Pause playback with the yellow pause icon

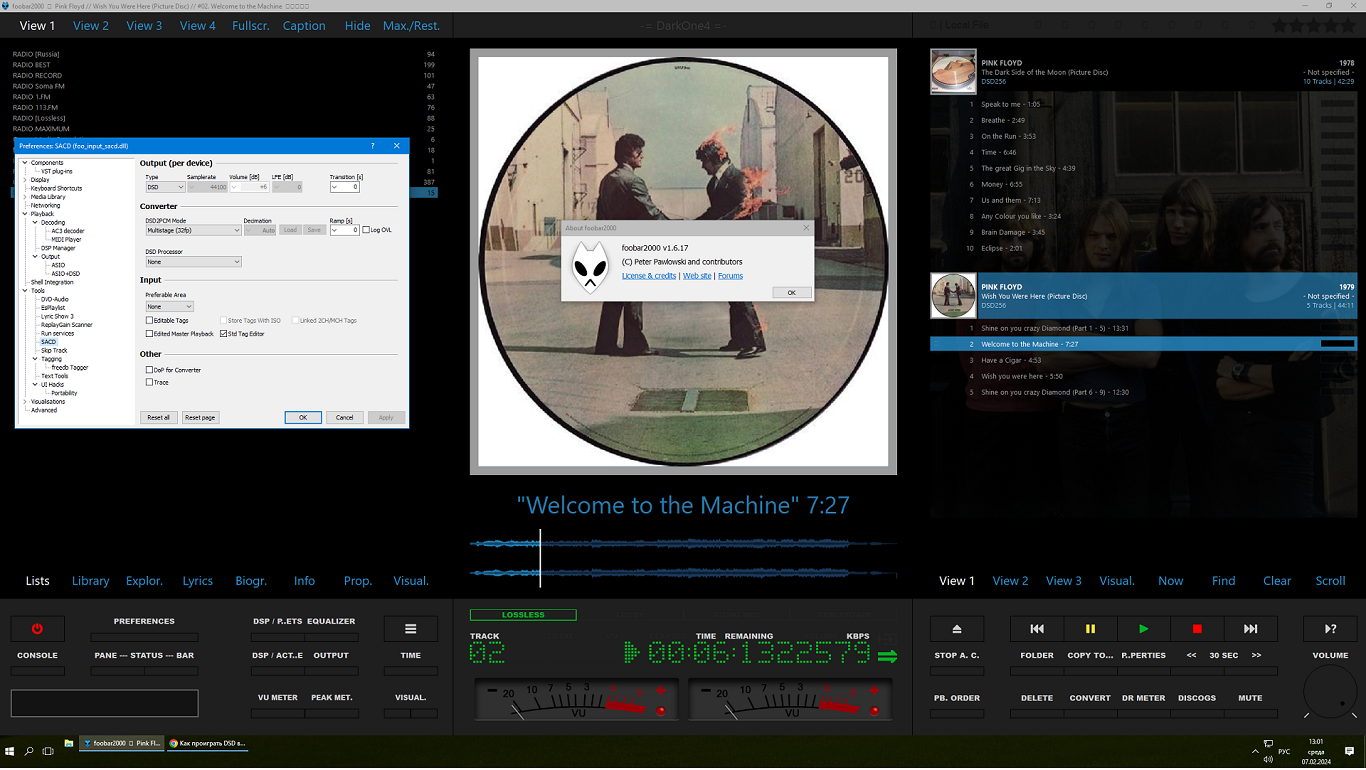click(1090, 629)
